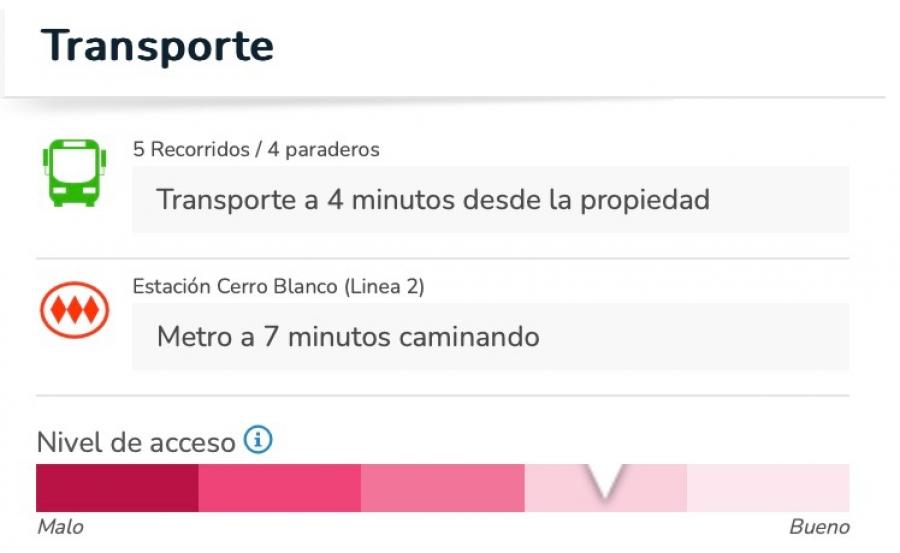Click the red Metro logo icon
The height and width of the screenshot is (553, 900).
click(75, 310)
